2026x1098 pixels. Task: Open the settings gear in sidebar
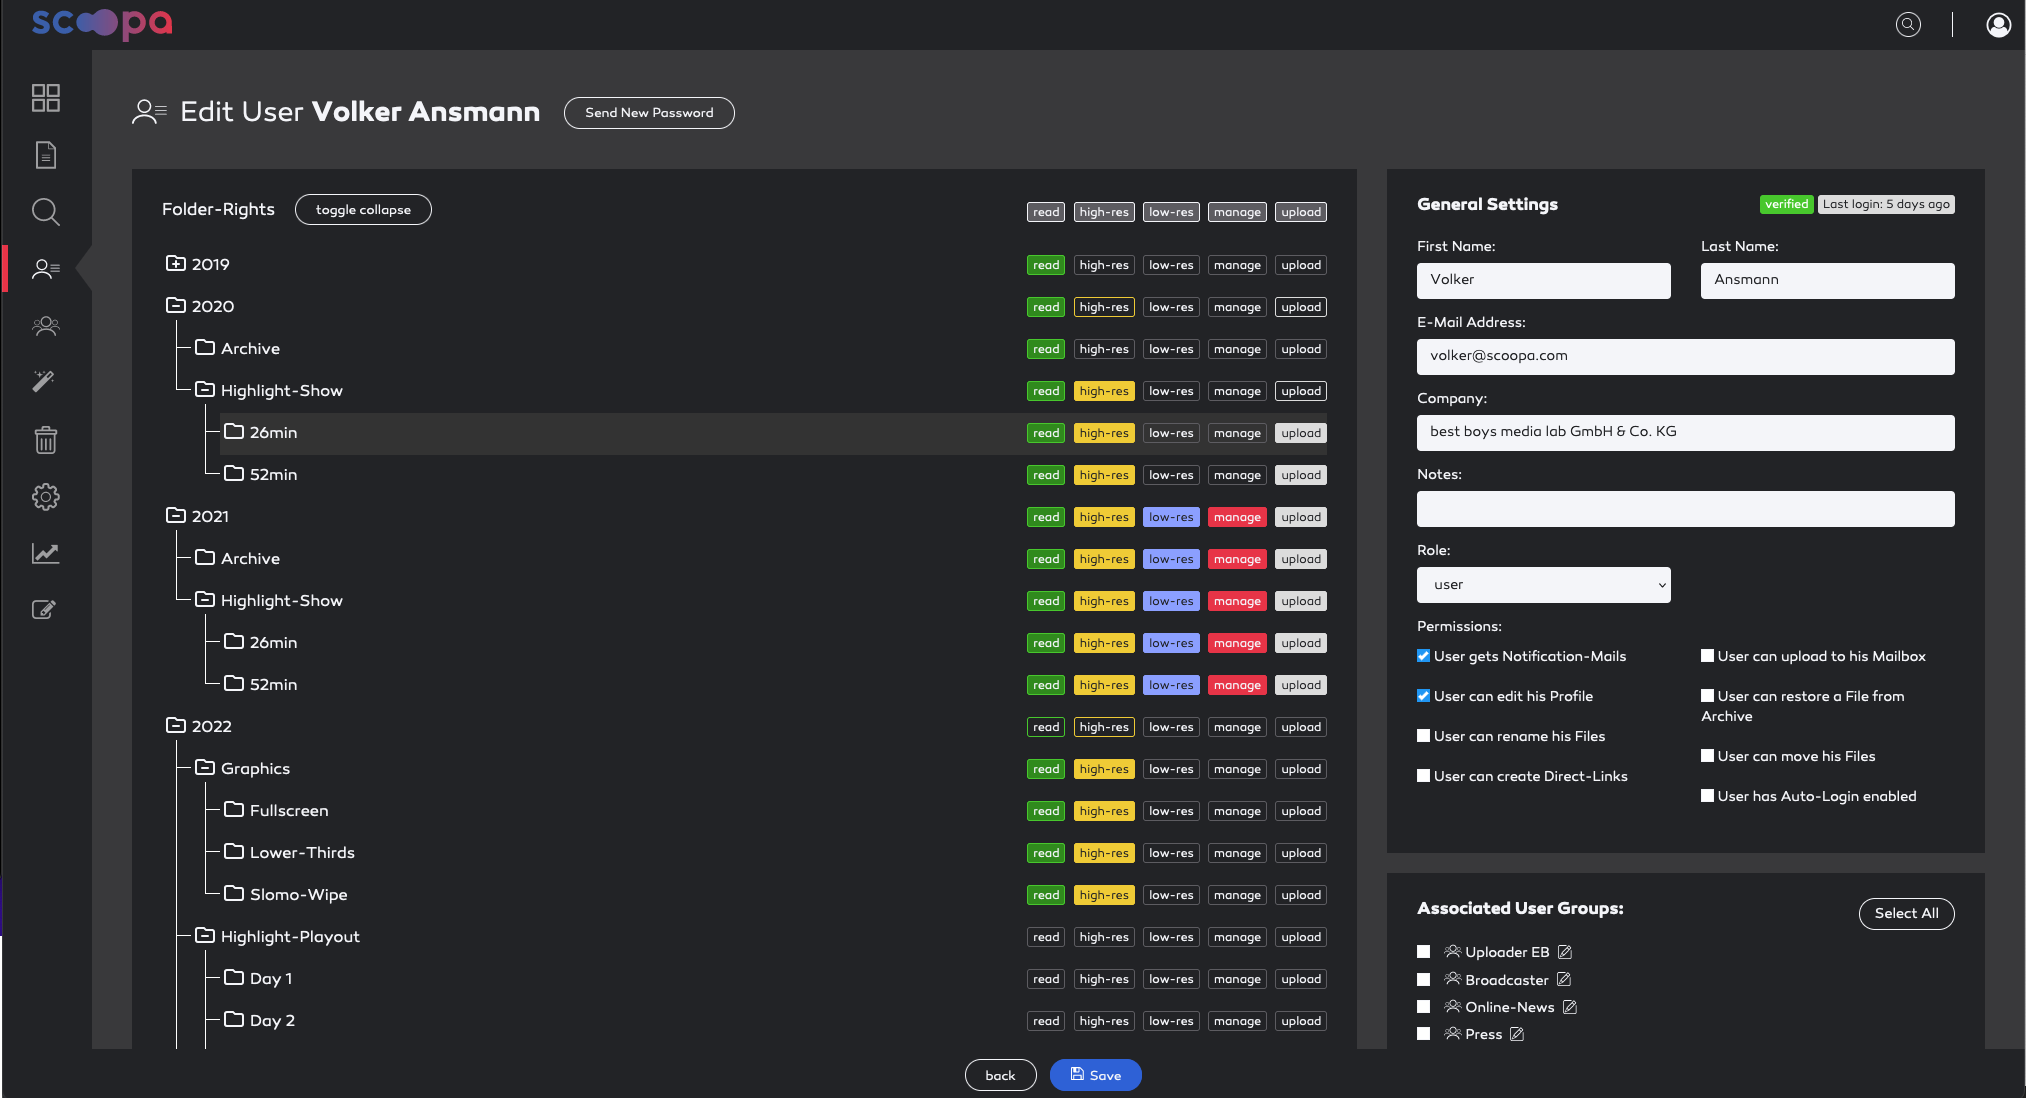tap(45, 497)
